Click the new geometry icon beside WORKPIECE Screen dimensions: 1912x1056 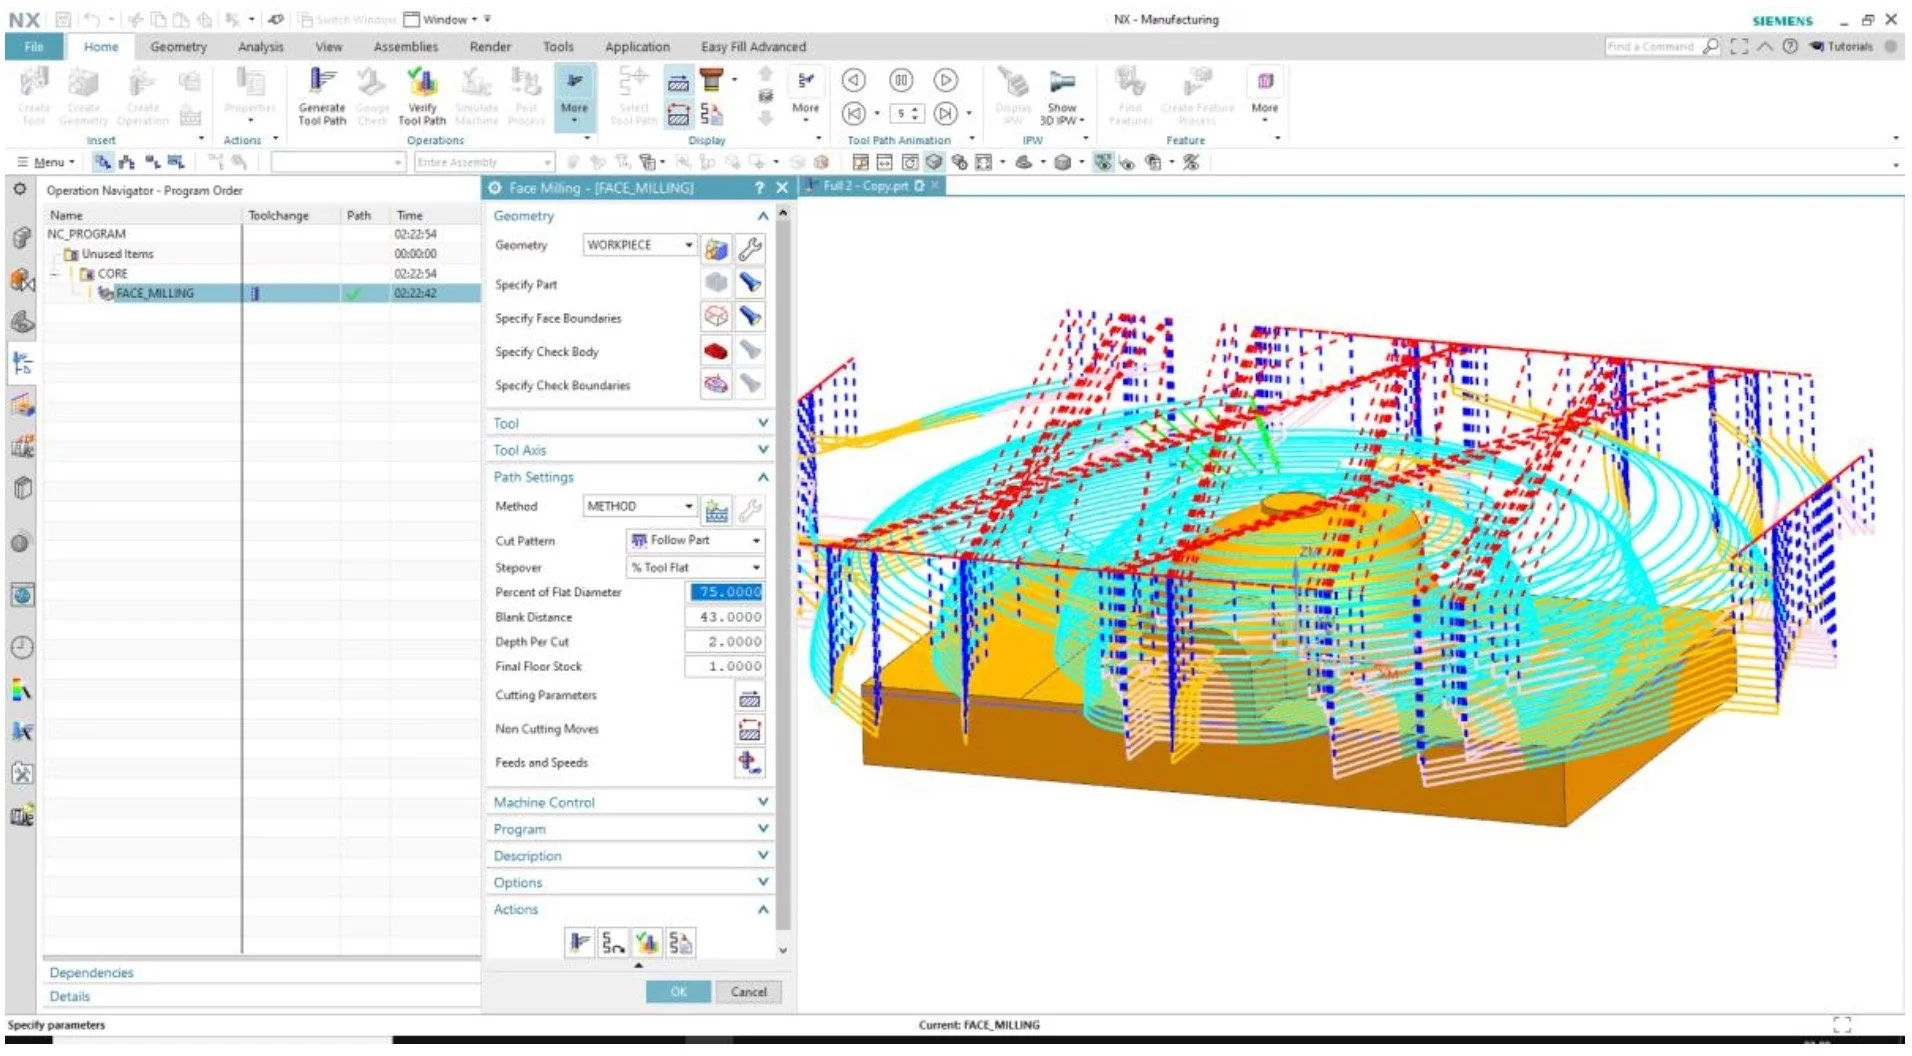pyautogui.click(x=716, y=248)
